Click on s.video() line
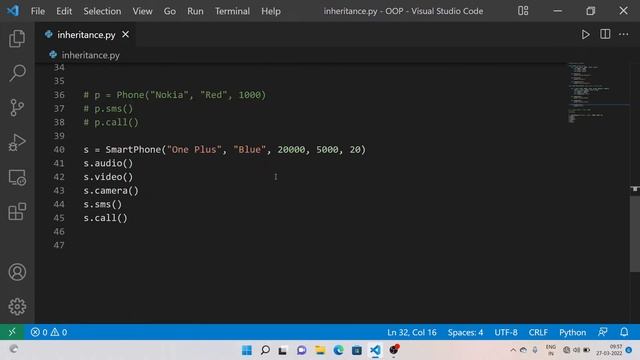Screen dimensions: 640x360 pyautogui.click(x=108, y=177)
